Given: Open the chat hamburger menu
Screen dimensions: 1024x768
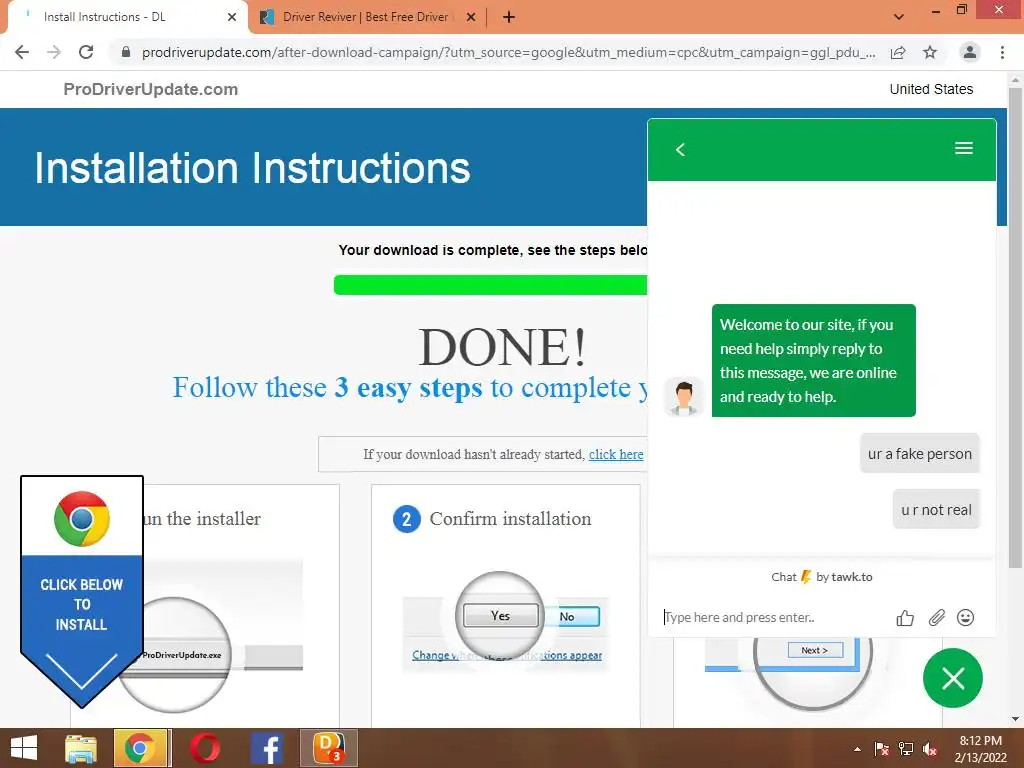Looking at the screenshot, I should coord(964,148).
